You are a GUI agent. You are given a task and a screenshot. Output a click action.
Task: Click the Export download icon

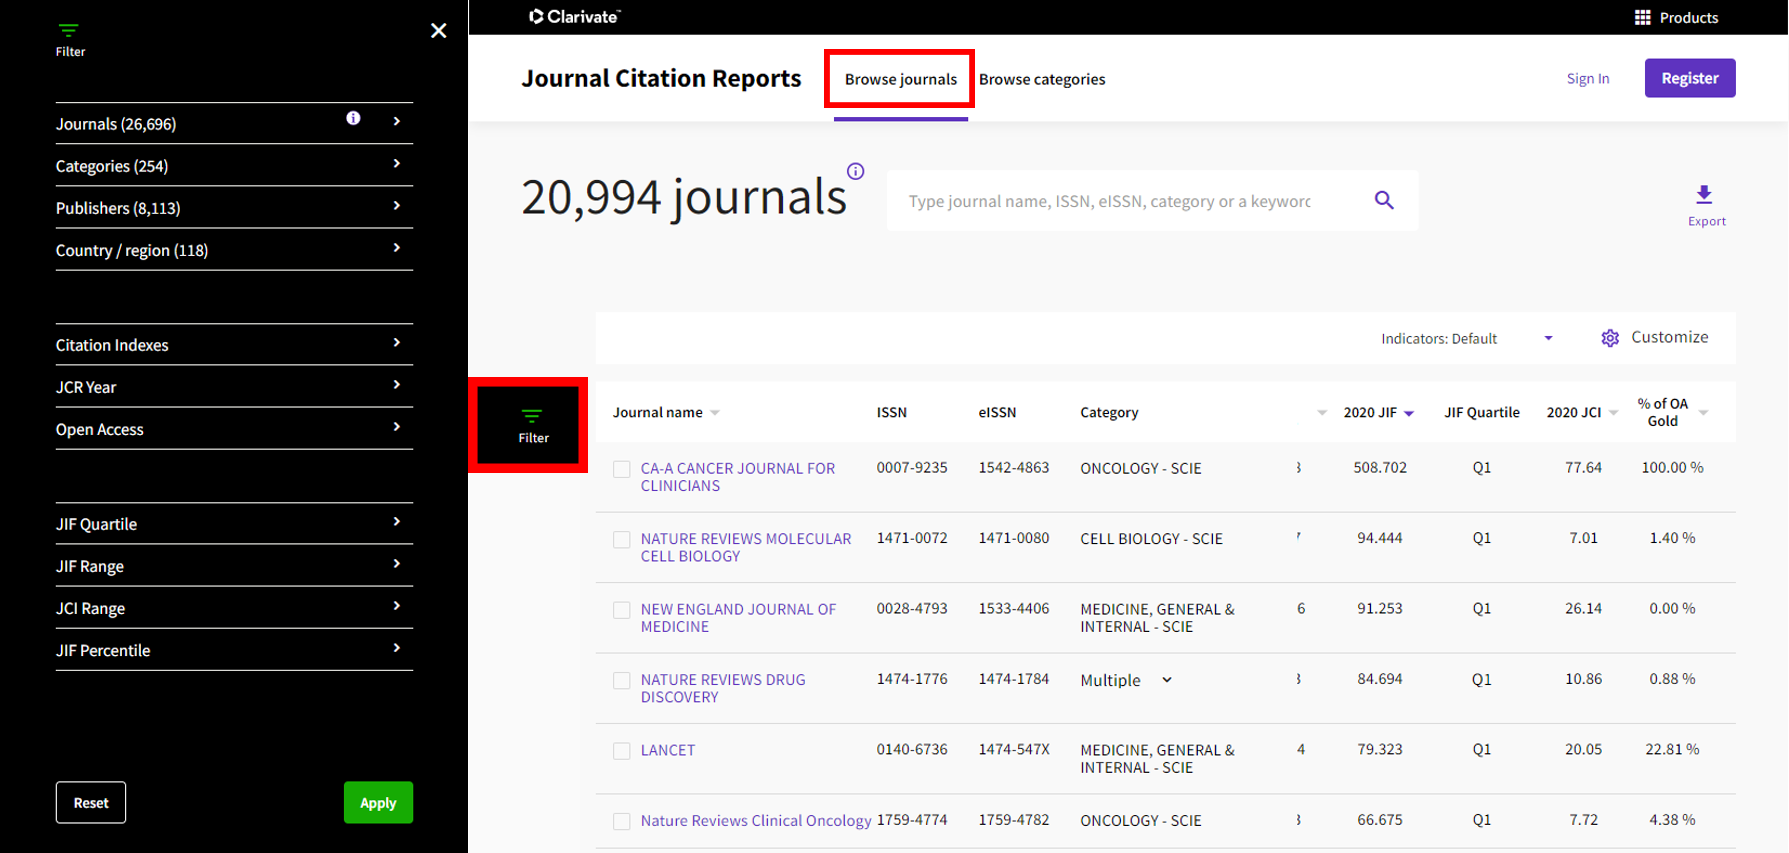[1704, 195]
